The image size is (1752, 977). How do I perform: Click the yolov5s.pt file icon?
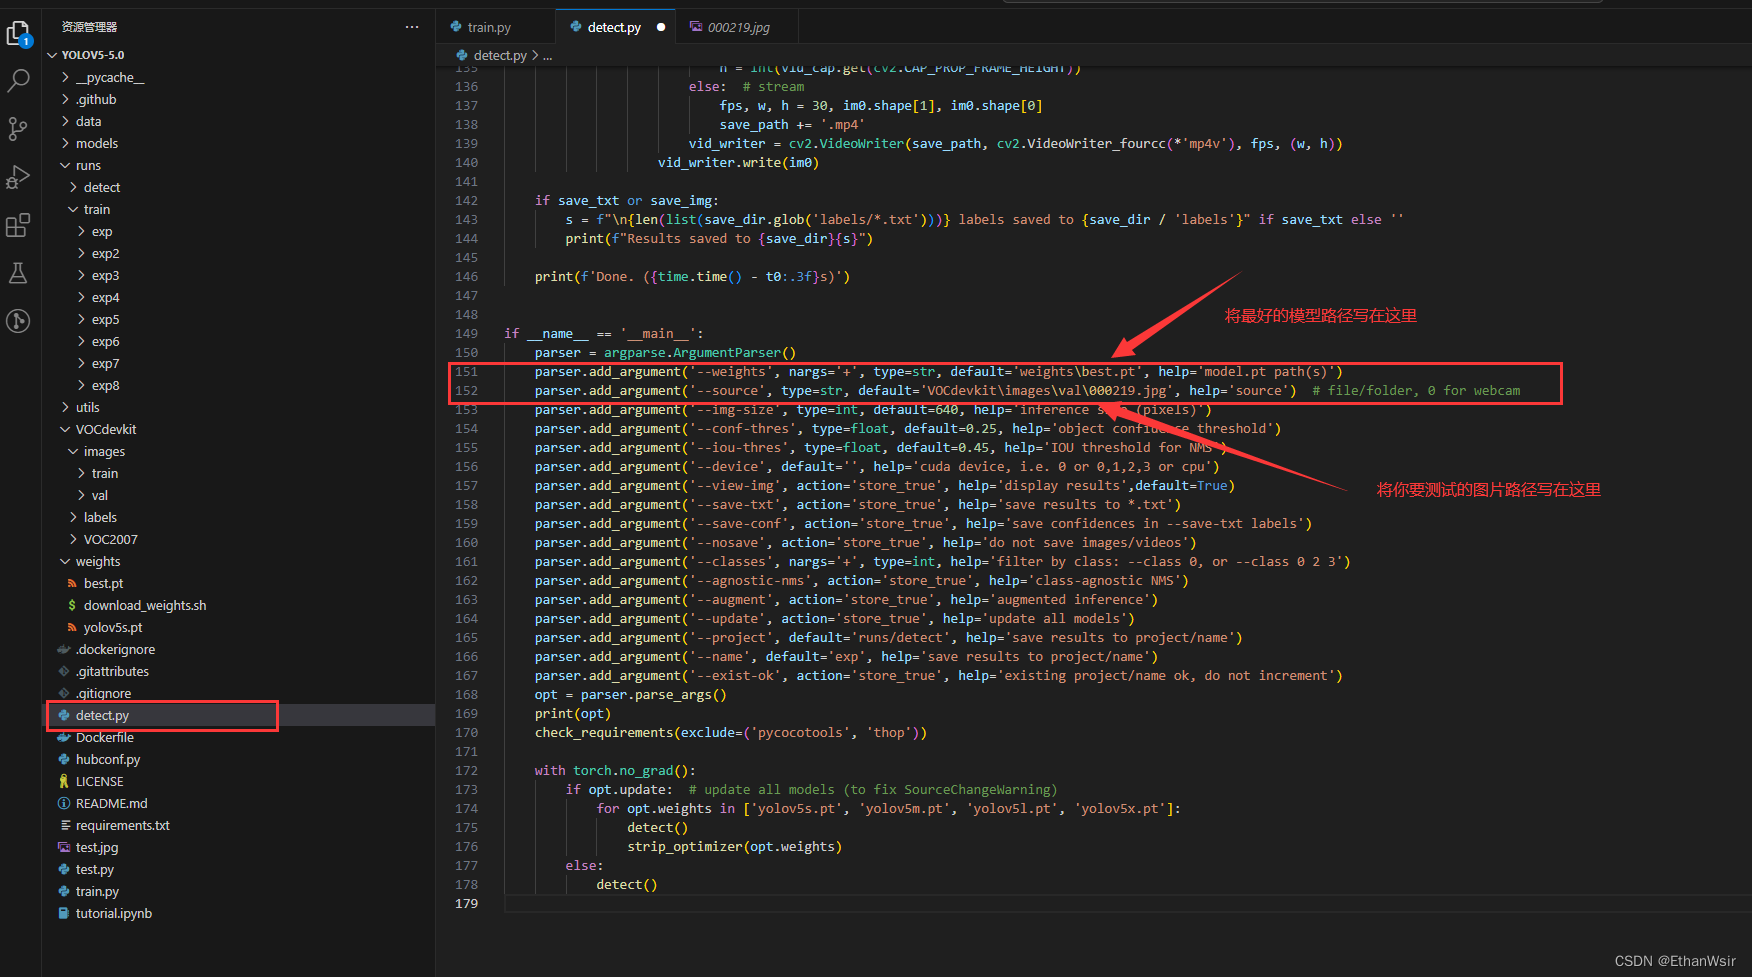[x=72, y=627]
